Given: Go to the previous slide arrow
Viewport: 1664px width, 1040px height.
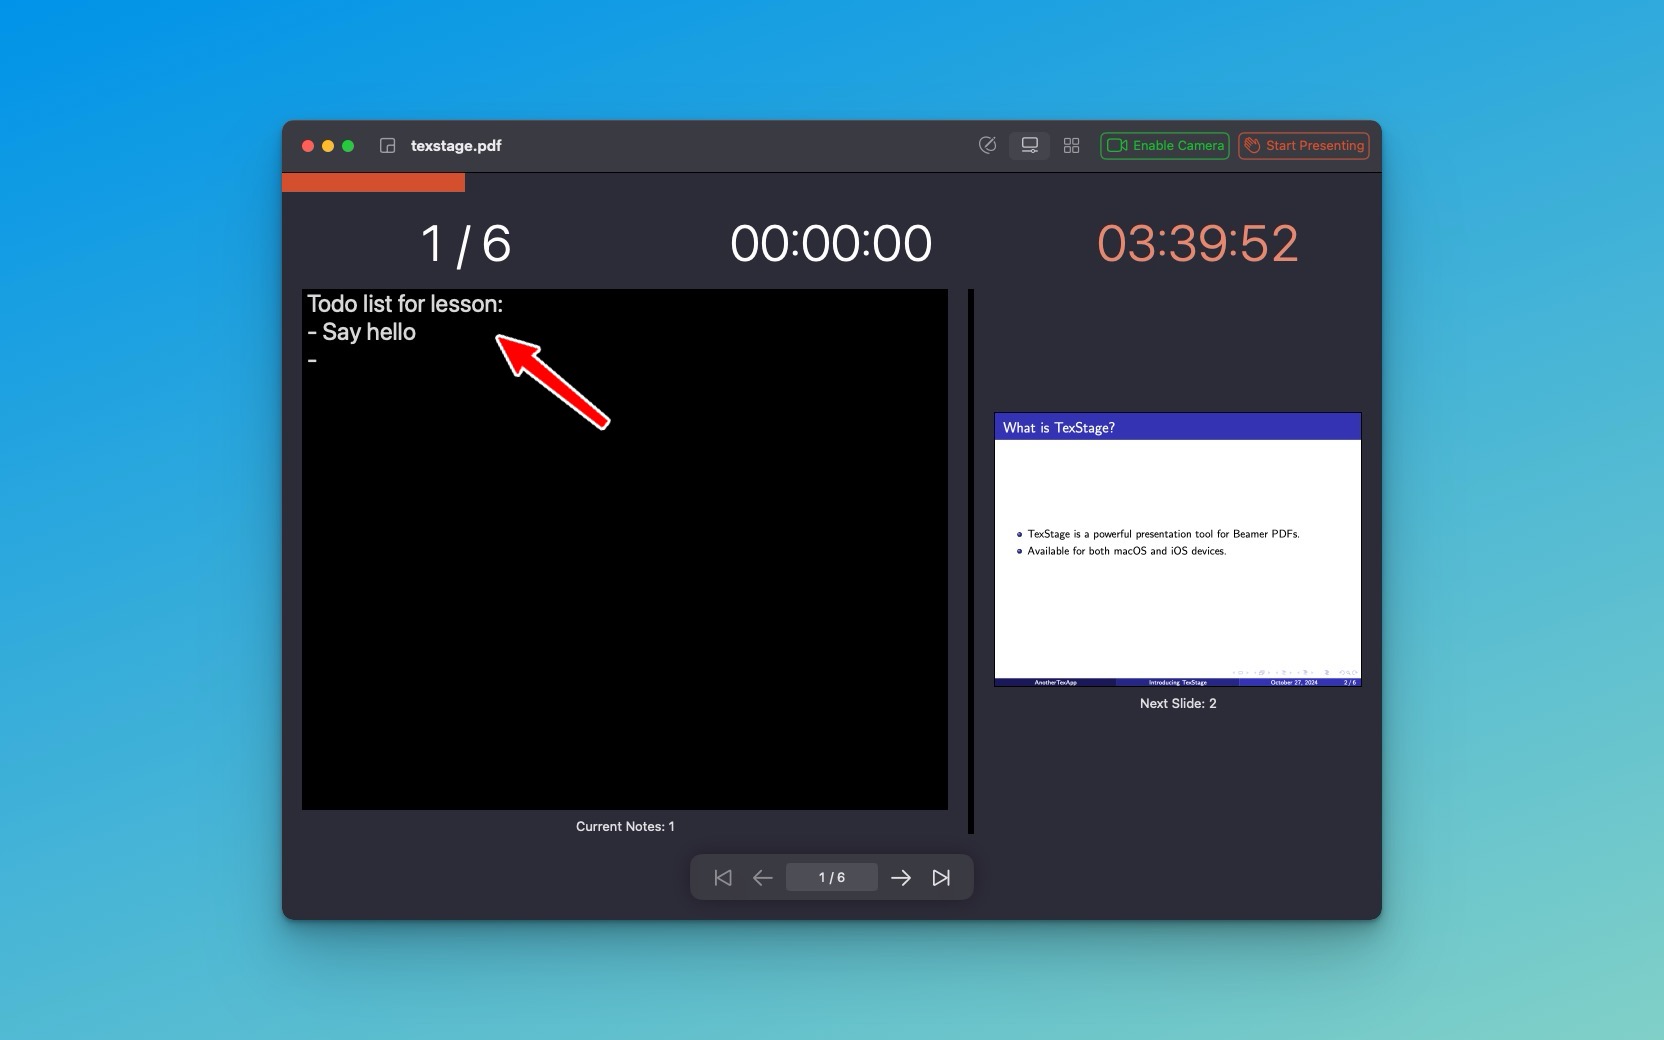Looking at the screenshot, I should coord(763,877).
